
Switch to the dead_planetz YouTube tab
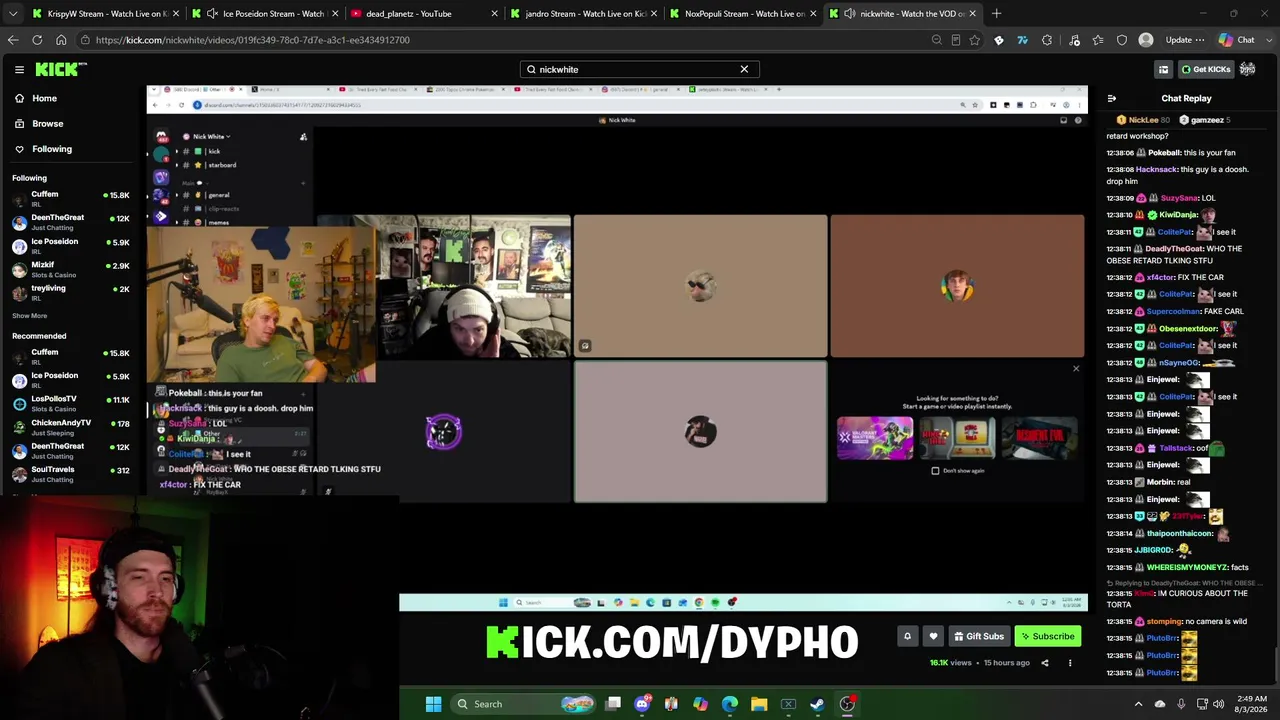click(424, 14)
